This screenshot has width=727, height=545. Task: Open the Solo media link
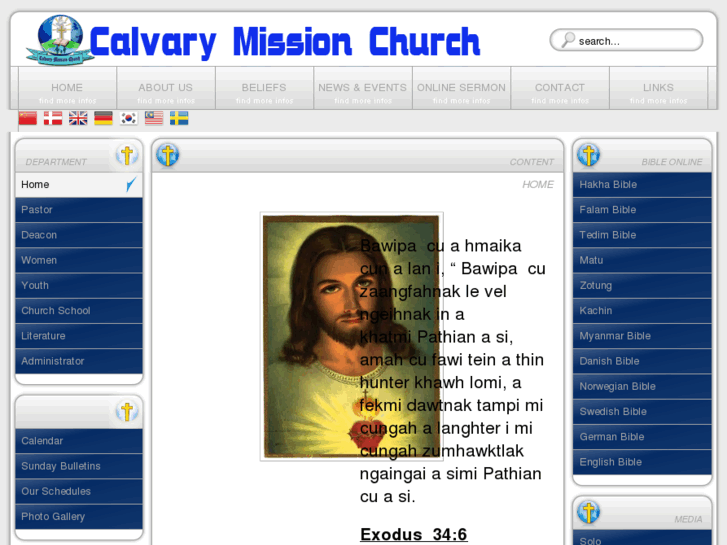click(x=642, y=539)
